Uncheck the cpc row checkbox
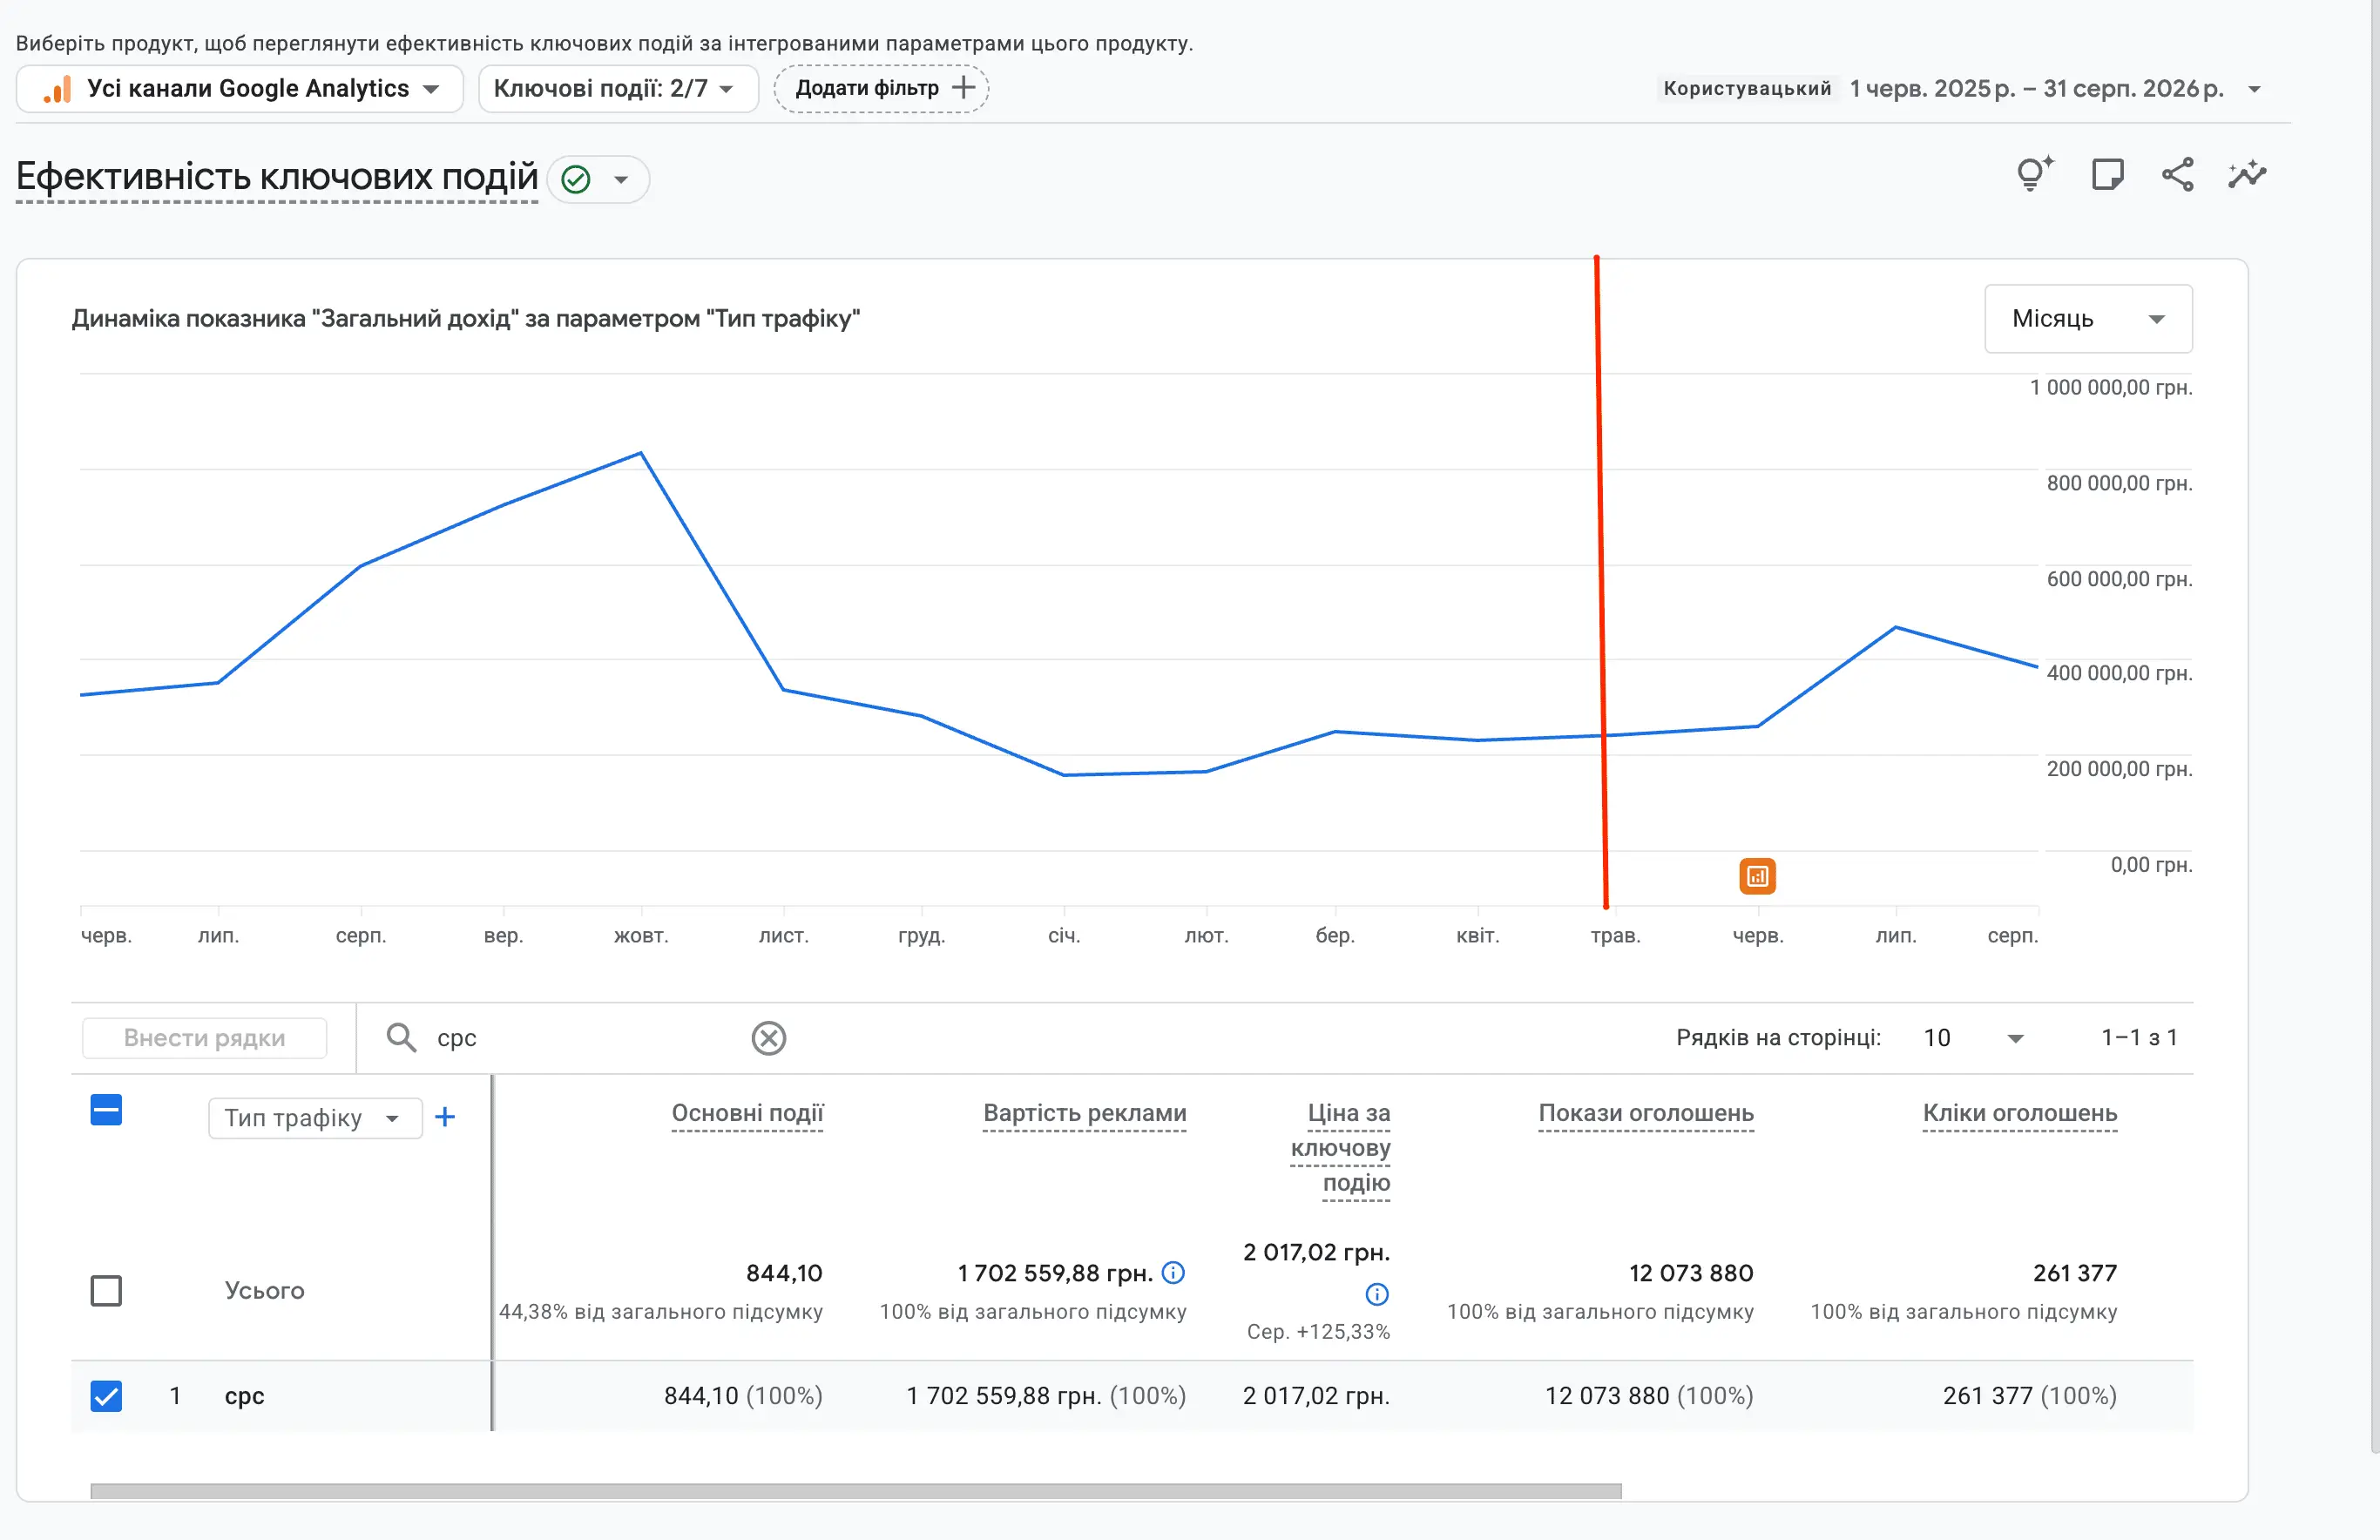Image resolution: width=2380 pixels, height=1540 pixels. 106,1395
